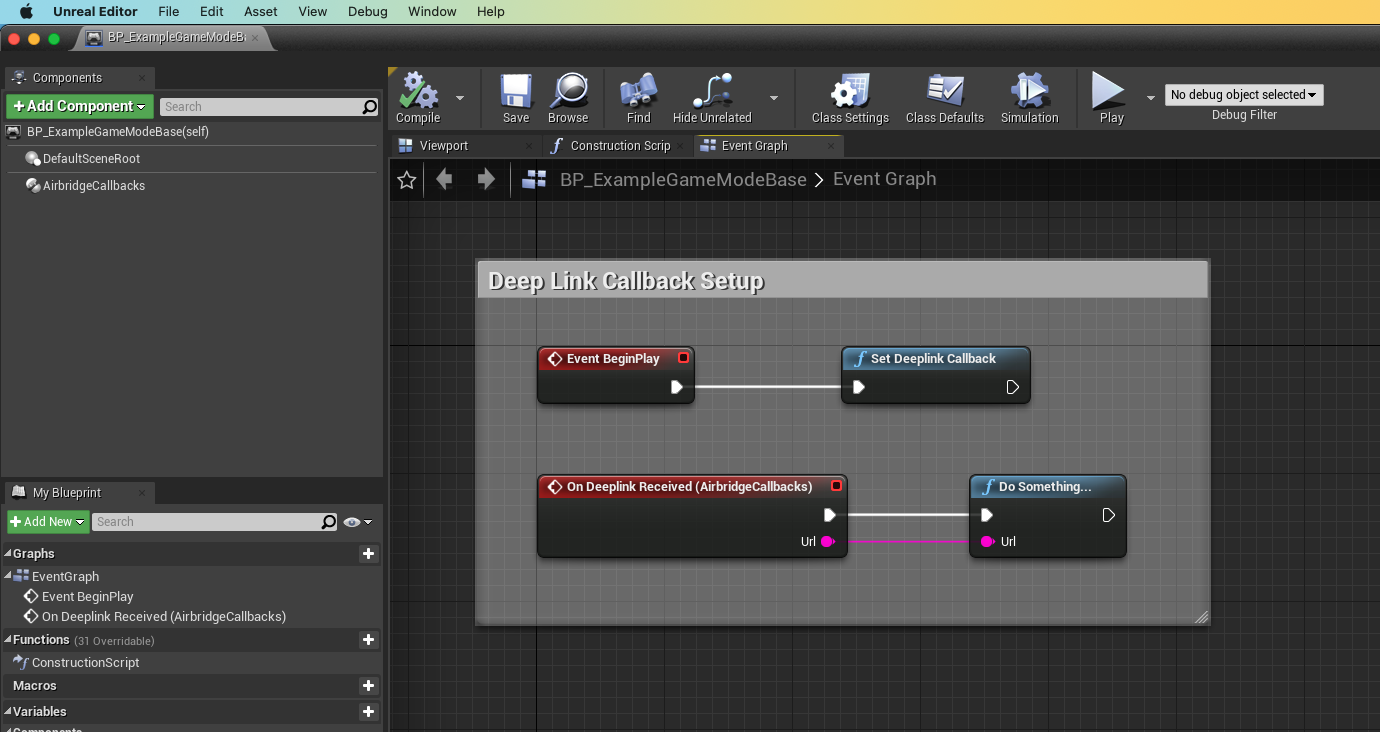Select the Deep Link Callback Setup comment title
The height and width of the screenshot is (732, 1380).
(626, 281)
